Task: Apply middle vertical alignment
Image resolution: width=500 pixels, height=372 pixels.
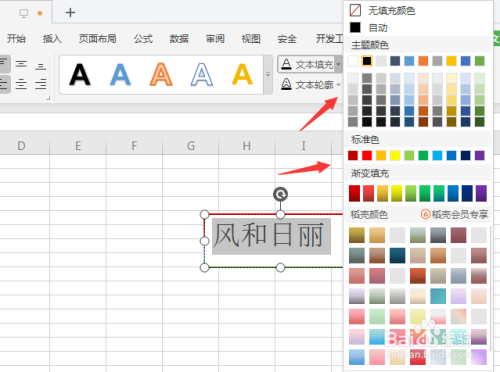Action: 21,64
